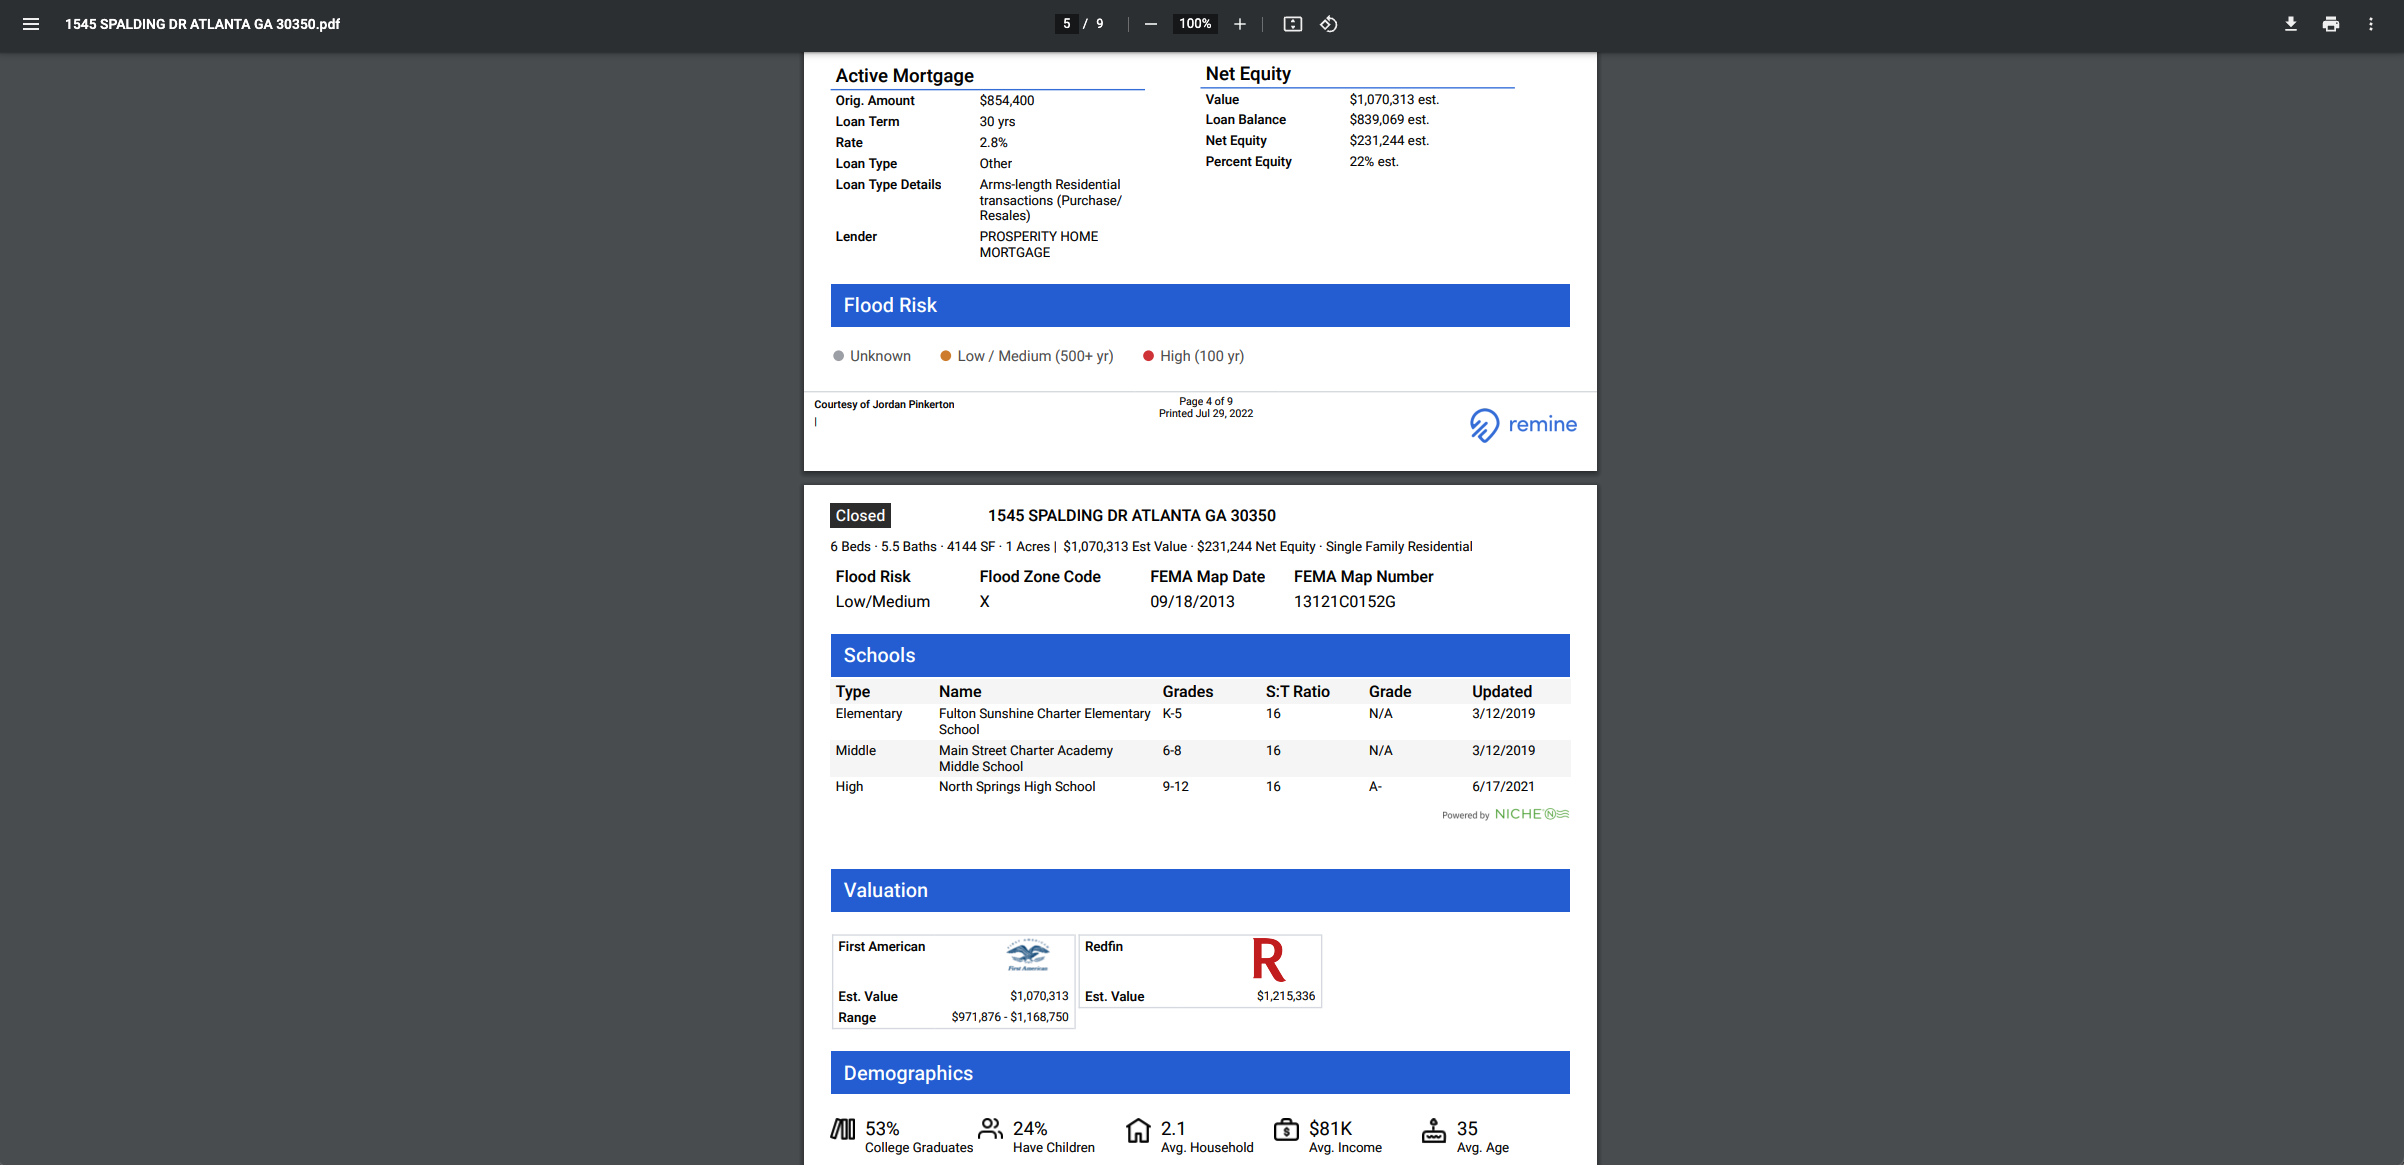Open the sidebar hamburger menu
This screenshot has height=1165, width=2404.
pos(31,24)
